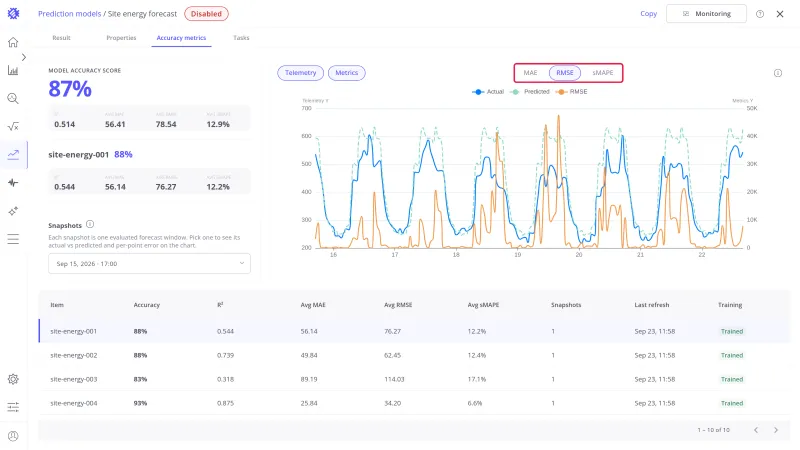Toggle the Actual series in legend
This screenshot has width=800, height=450.
tap(488, 92)
